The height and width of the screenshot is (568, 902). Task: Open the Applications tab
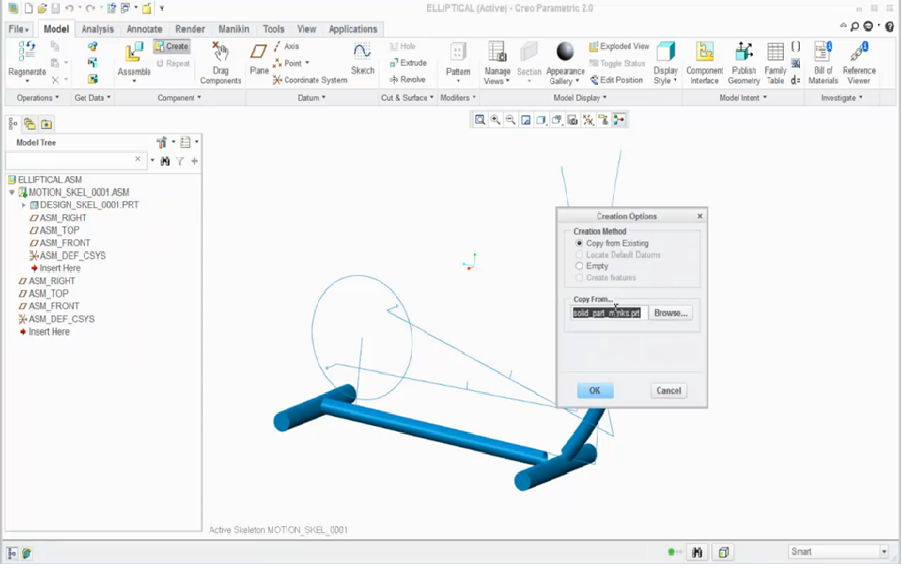click(353, 29)
